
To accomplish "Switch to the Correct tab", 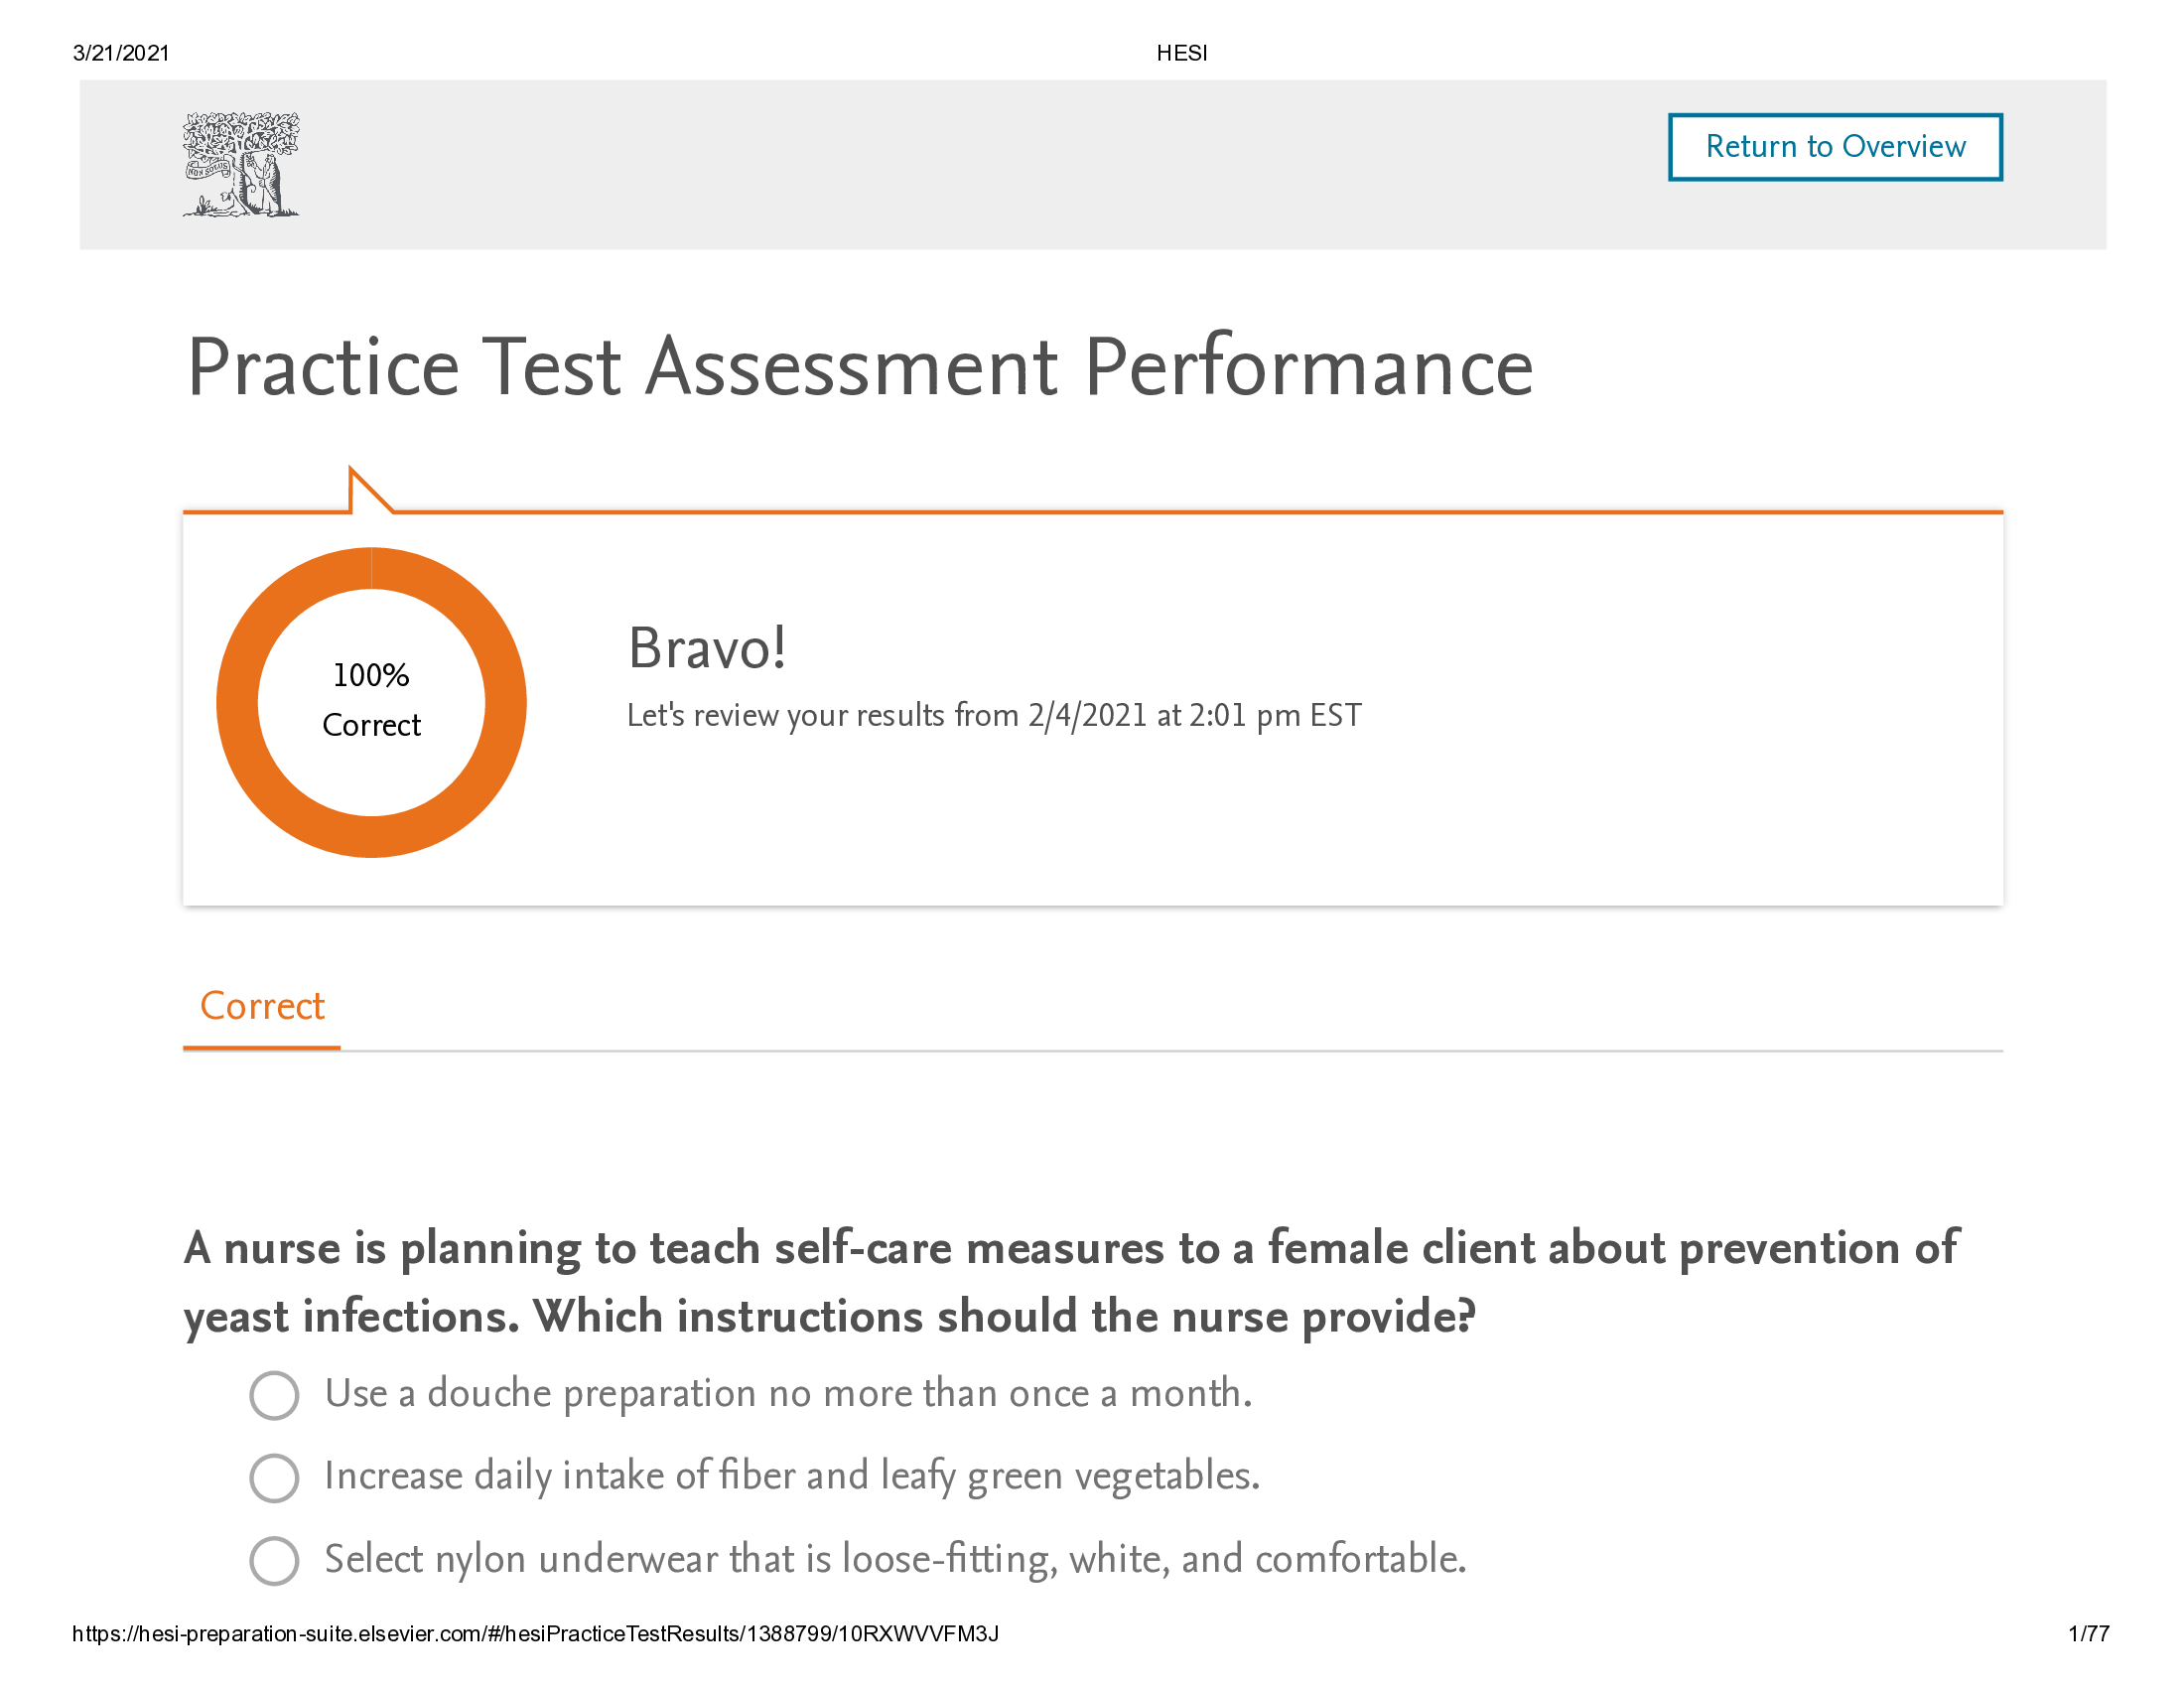I will [261, 1006].
